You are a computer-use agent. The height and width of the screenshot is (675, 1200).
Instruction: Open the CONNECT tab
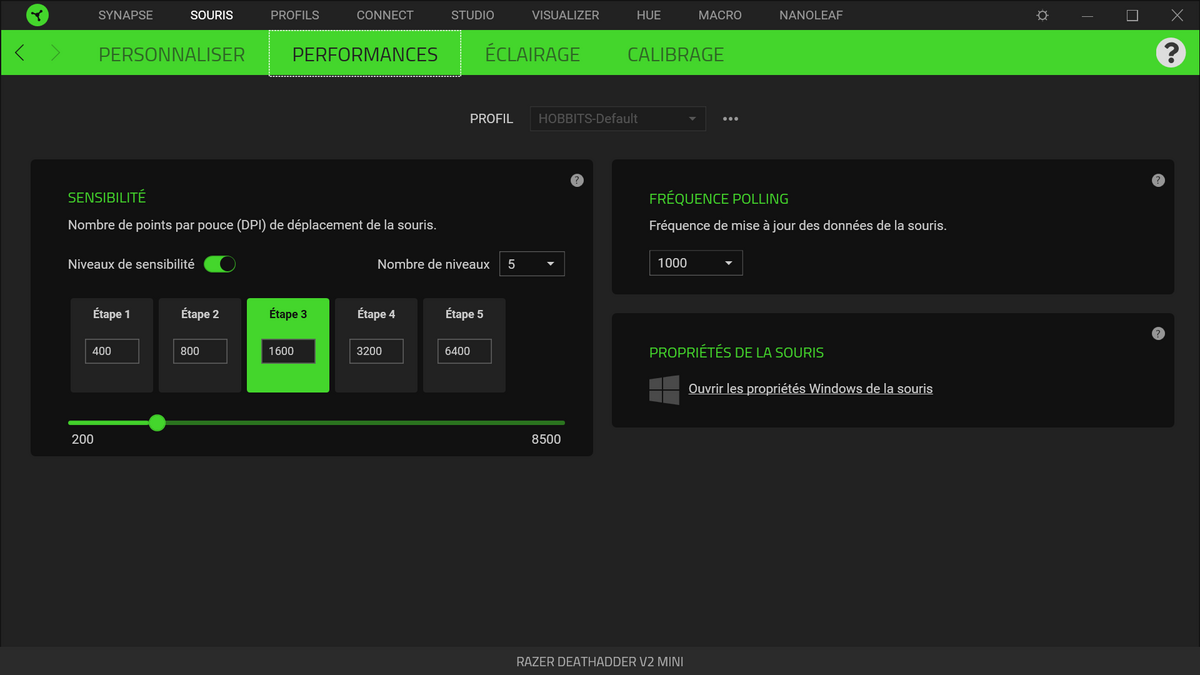[385, 15]
